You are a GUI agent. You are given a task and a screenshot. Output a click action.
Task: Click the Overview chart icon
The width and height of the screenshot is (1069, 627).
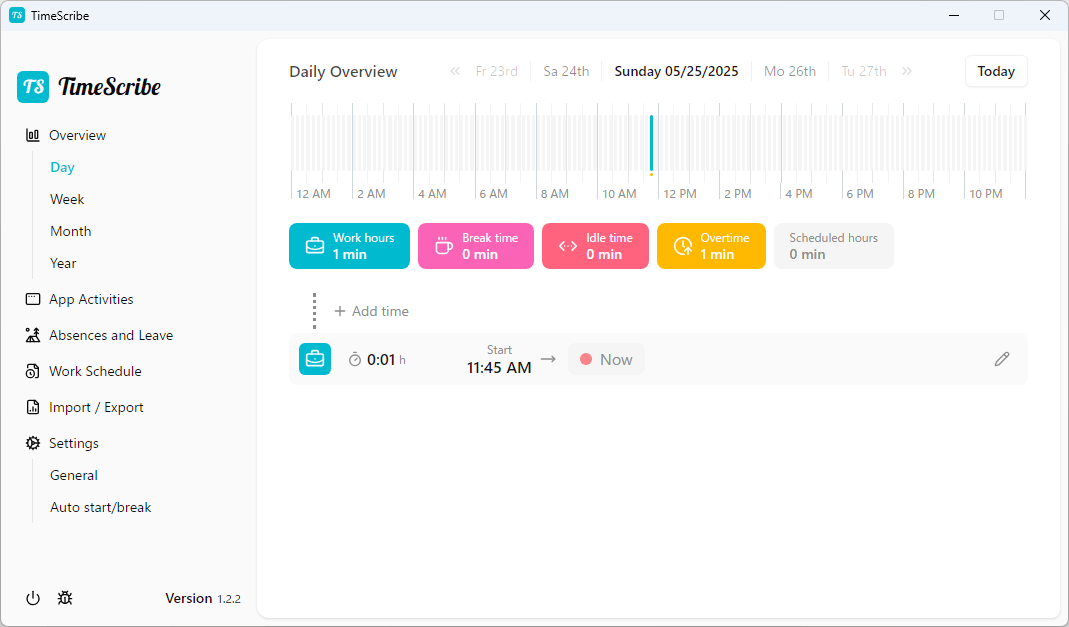pos(33,135)
